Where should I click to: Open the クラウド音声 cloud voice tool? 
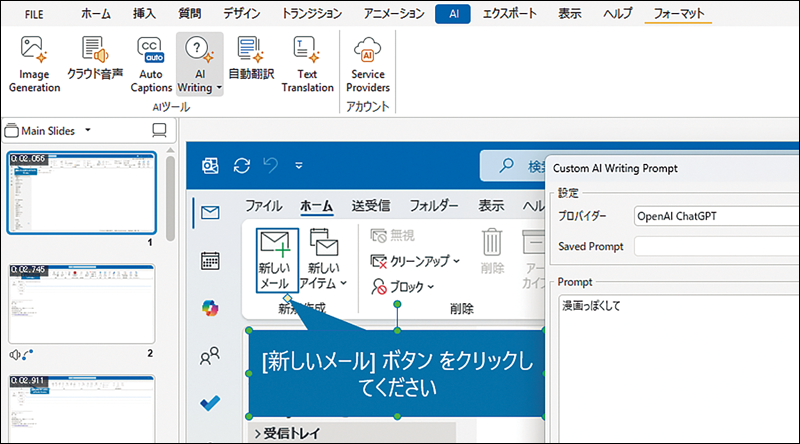click(94, 52)
